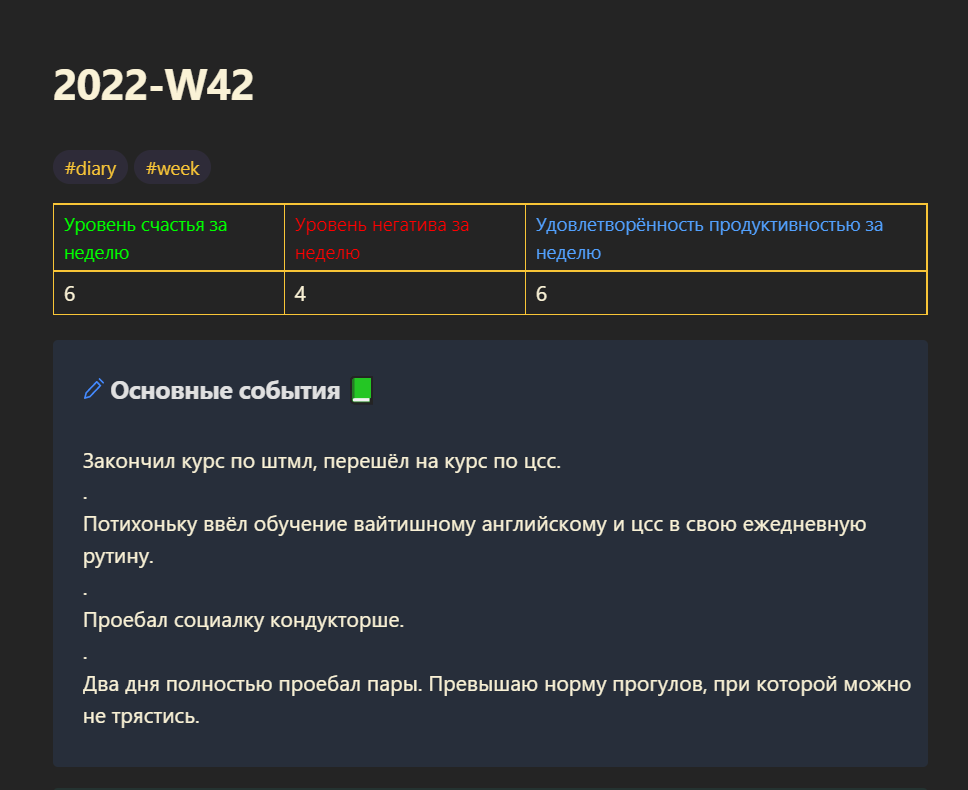The image size is (968, 790).
Task: Click the pencil icon beside Основные события
Action: [x=93, y=389]
